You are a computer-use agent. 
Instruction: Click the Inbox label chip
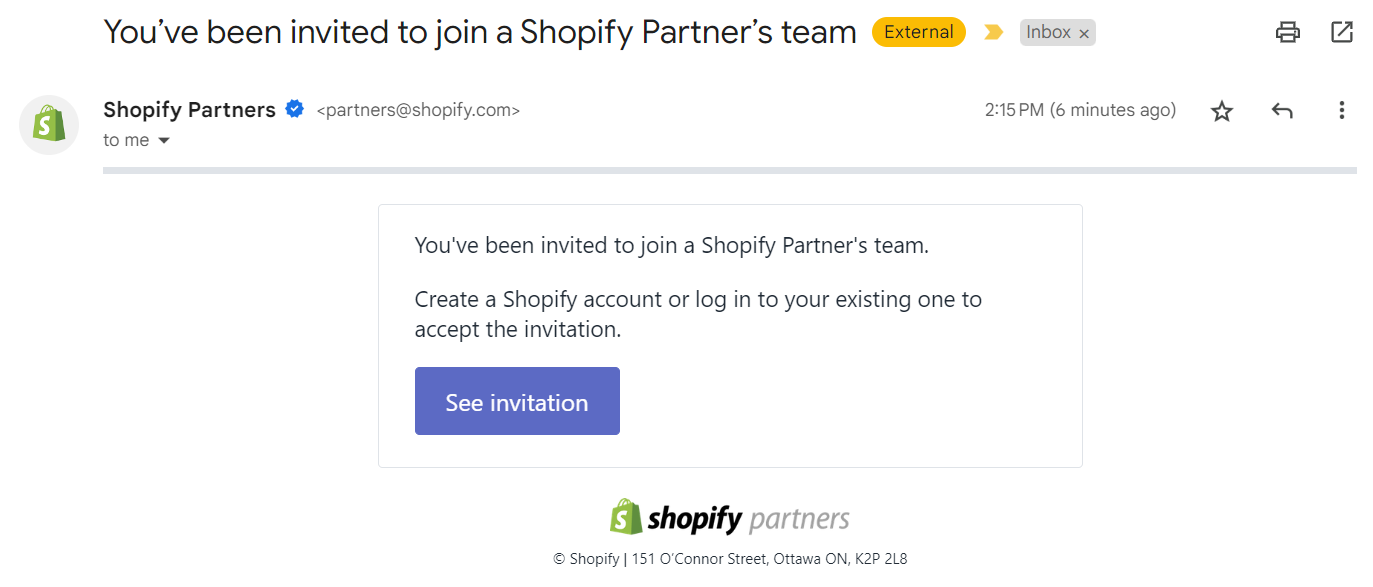pyautogui.click(x=1048, y=32)
